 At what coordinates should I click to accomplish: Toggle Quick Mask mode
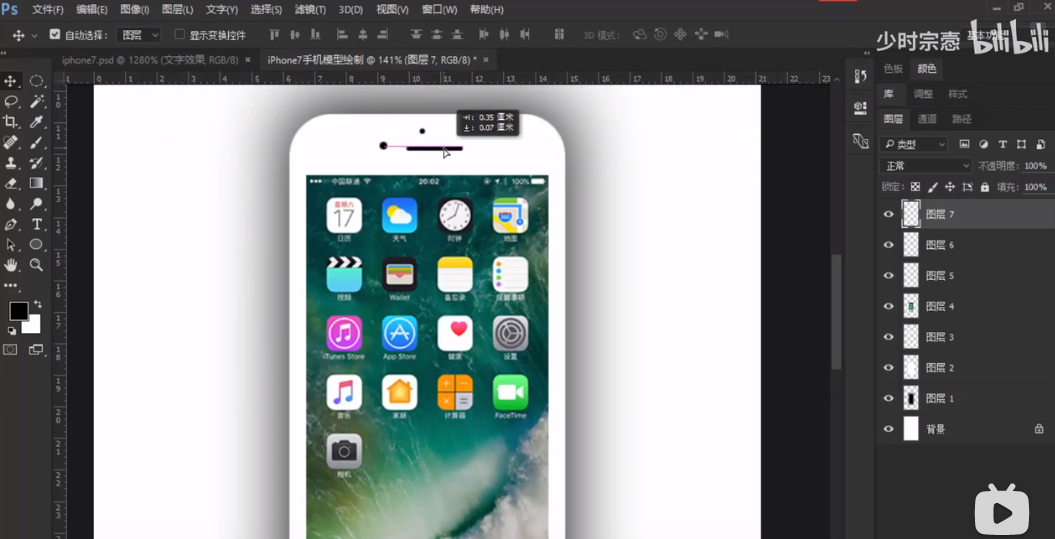click(x=10, y=349)
